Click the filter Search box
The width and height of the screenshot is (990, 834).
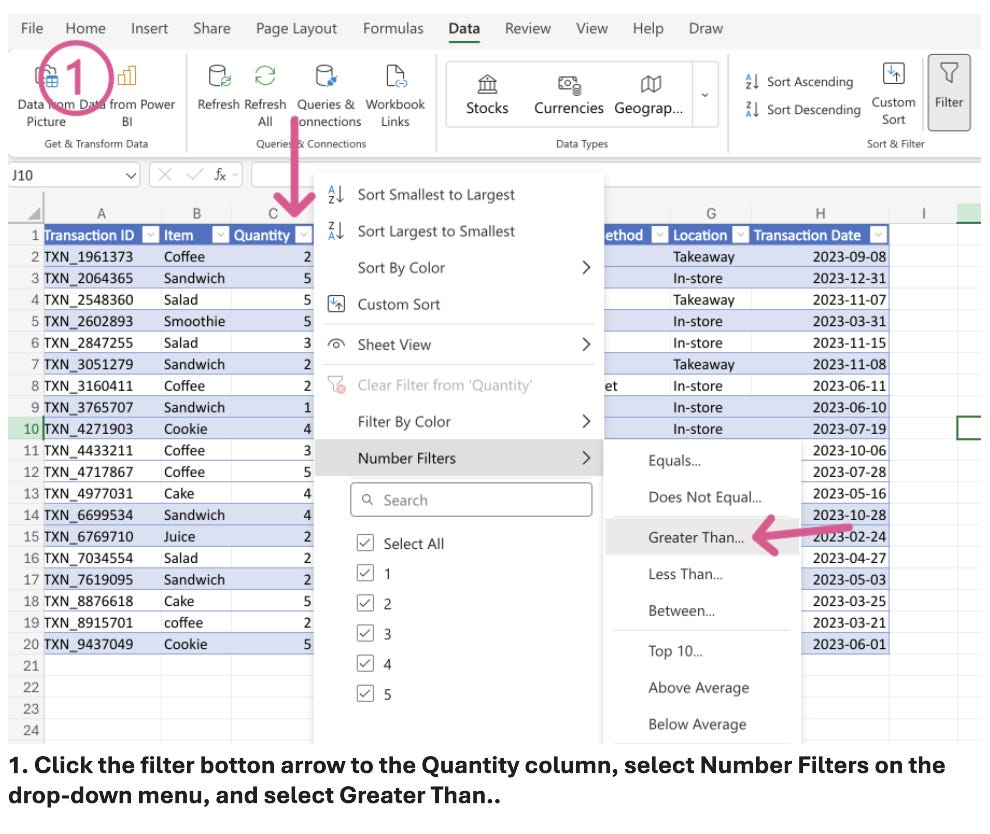(471, 500)
